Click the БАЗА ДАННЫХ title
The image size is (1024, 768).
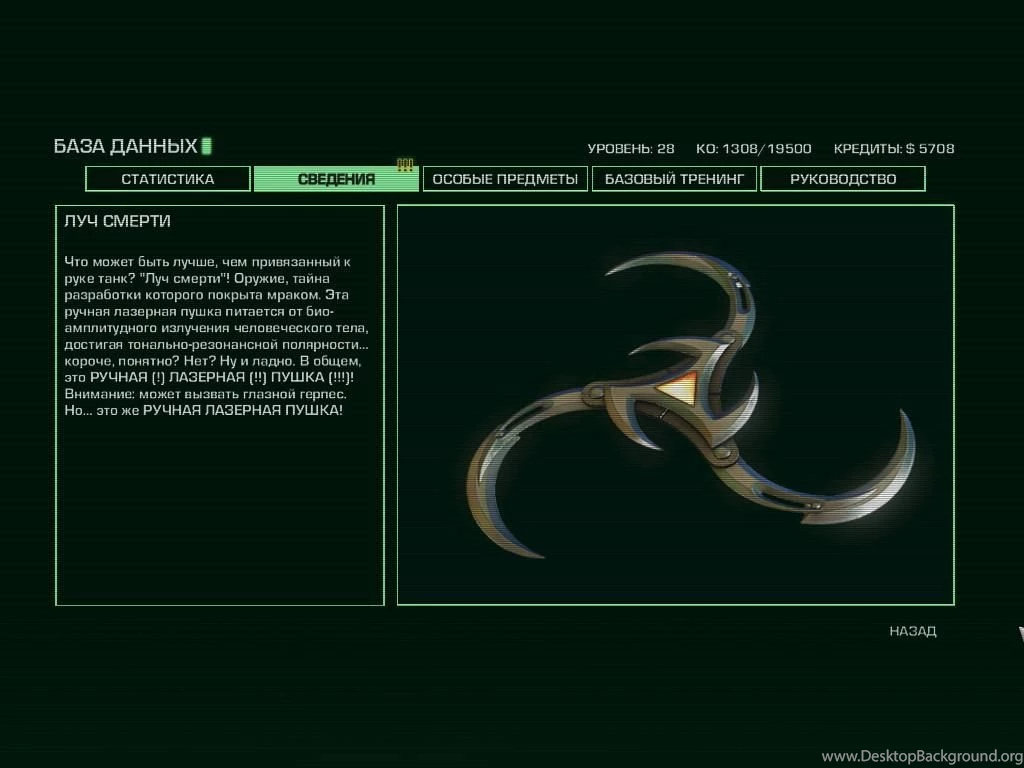(125, 146)
